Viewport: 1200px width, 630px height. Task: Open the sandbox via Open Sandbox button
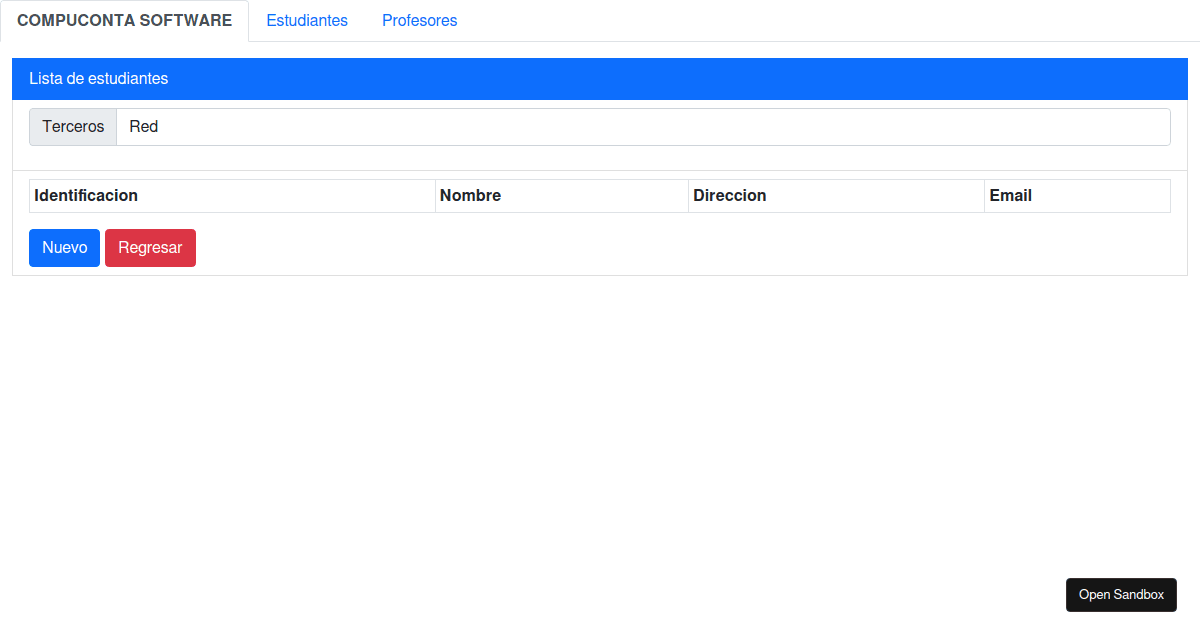1121,594
